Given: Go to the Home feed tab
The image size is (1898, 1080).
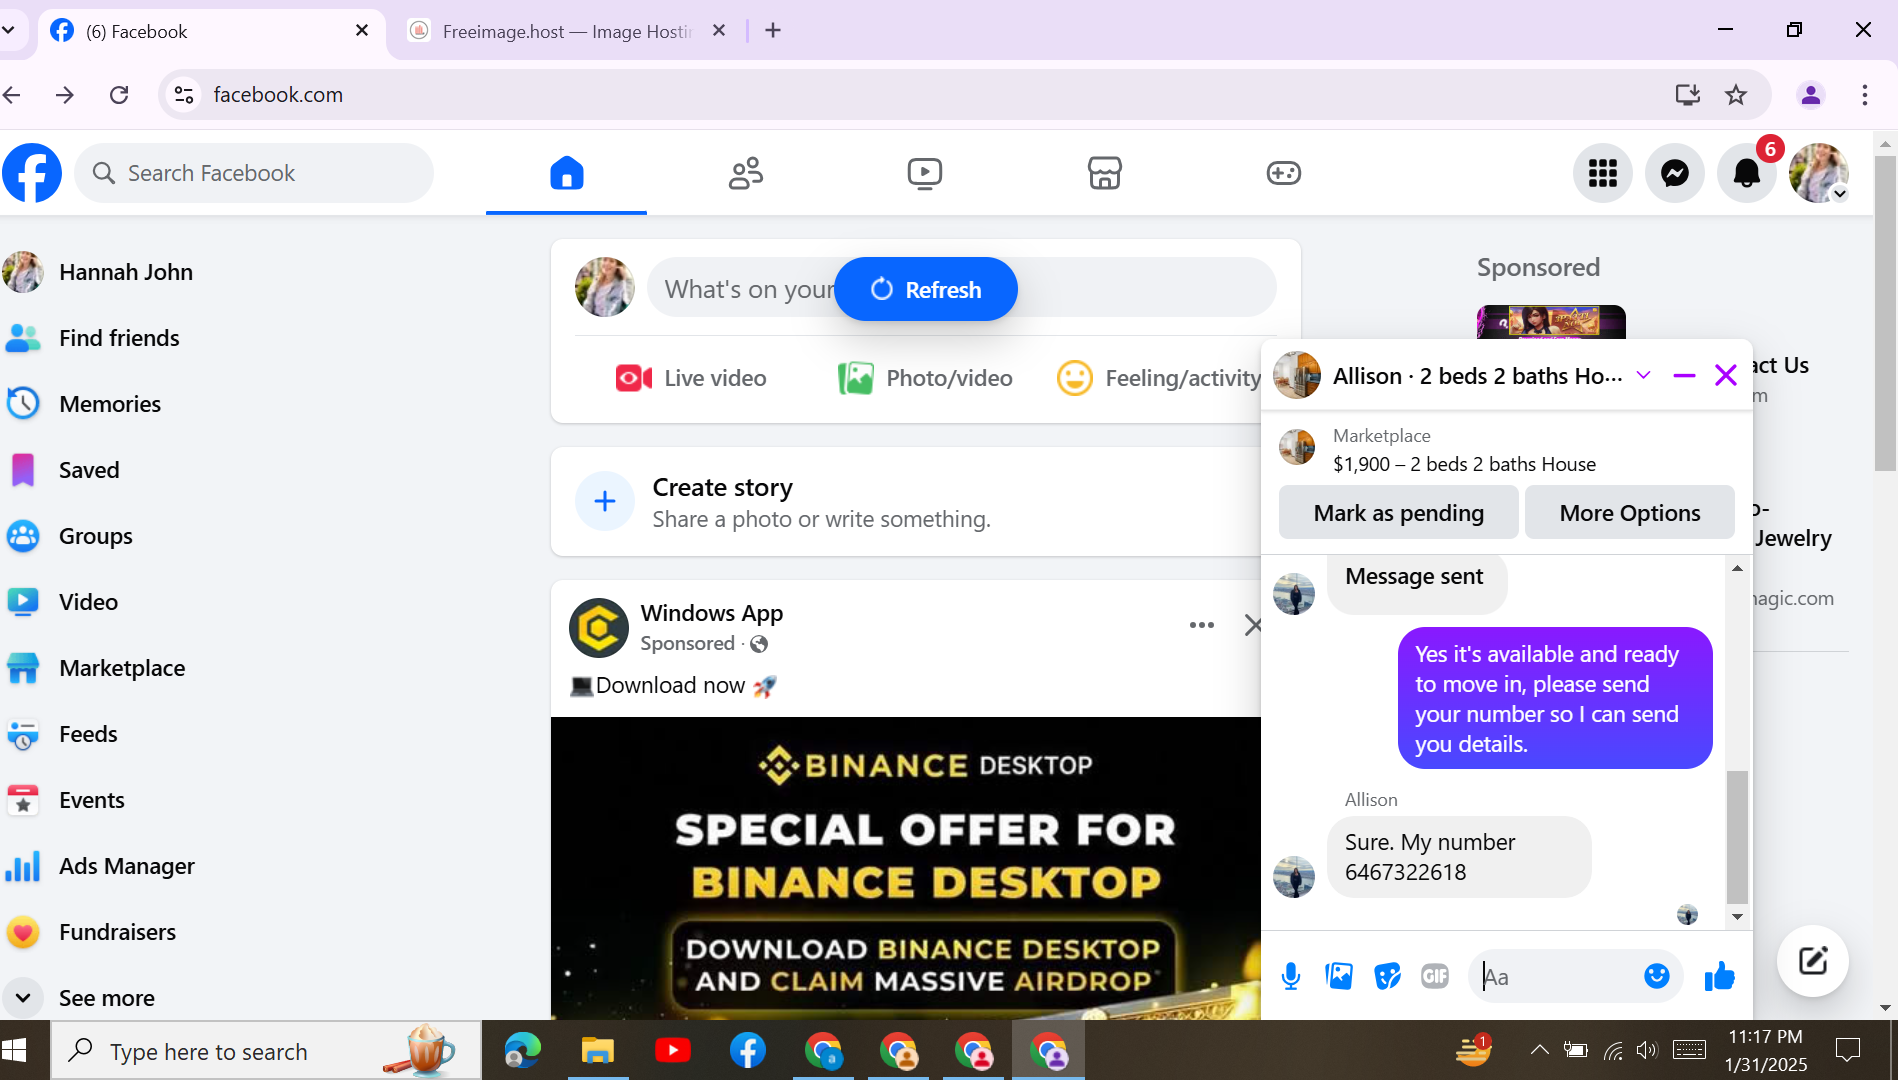Looking at the screenshot, I should 566,173.
